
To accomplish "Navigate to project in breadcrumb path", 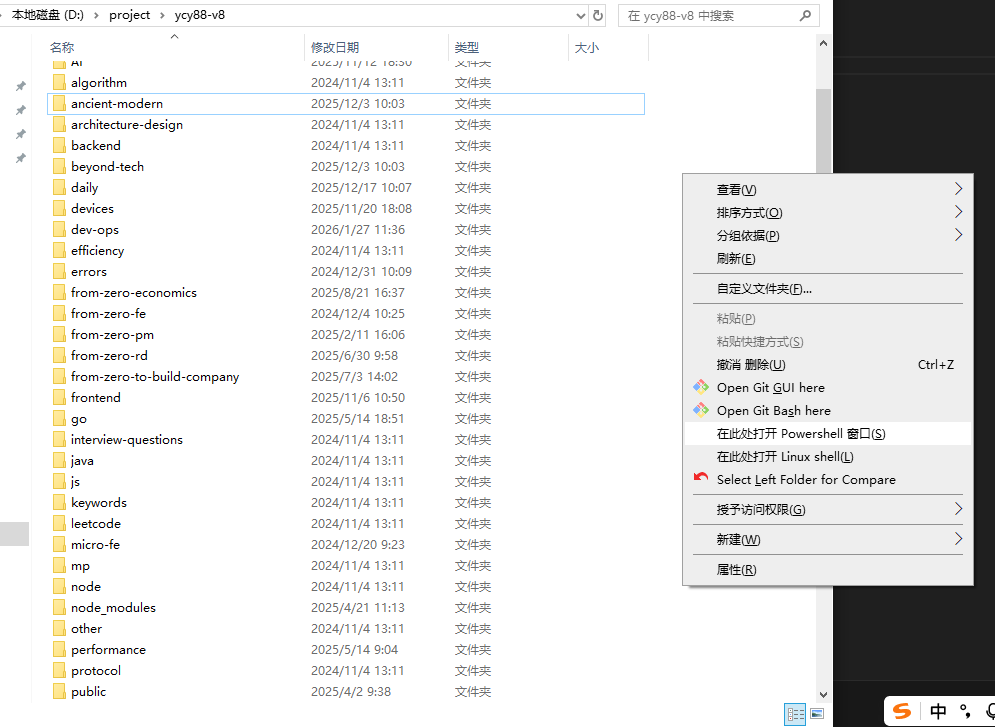I will [x=130, y=15].
